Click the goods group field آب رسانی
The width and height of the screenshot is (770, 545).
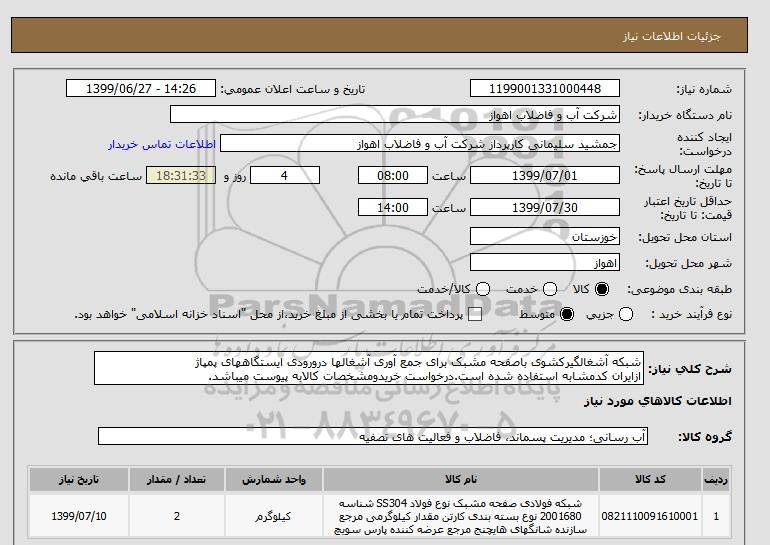point(373,436)
